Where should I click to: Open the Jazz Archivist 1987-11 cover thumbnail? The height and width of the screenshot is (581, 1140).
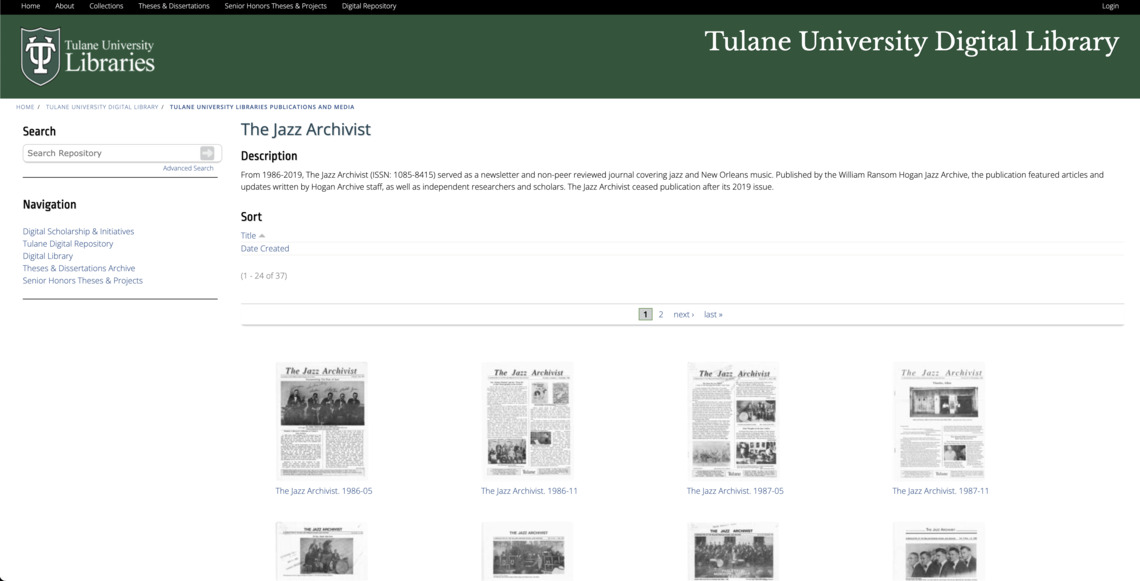point(939,421)
